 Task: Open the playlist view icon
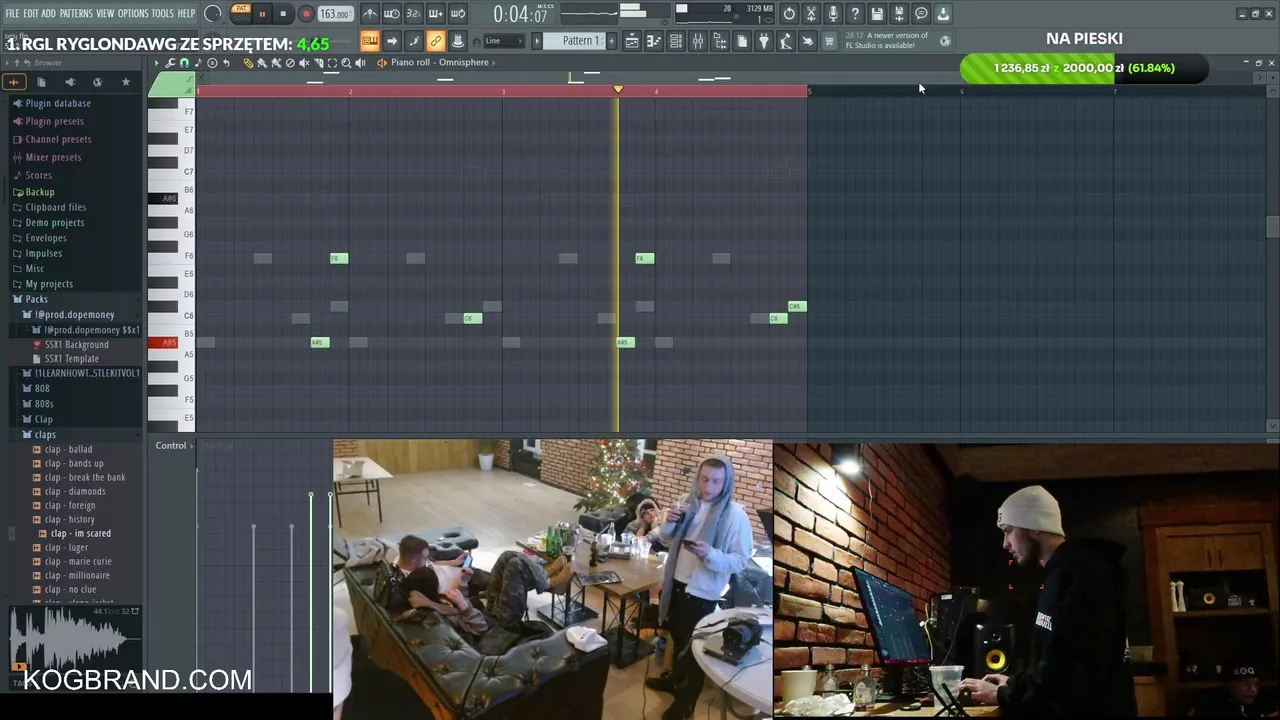point(632,41)
